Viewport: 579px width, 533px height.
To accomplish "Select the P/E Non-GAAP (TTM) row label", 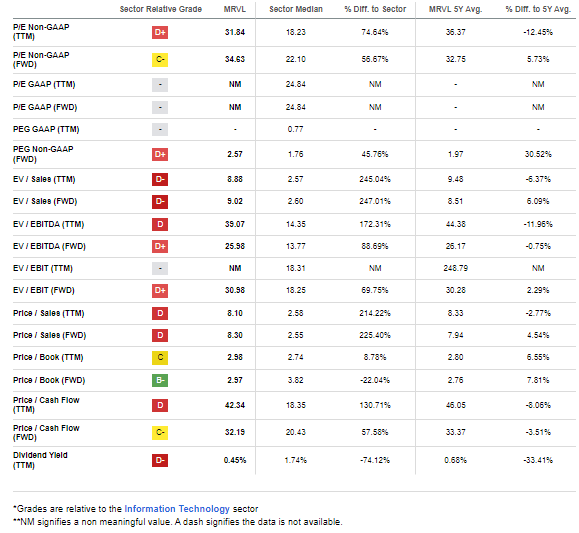I will [41, 32].
